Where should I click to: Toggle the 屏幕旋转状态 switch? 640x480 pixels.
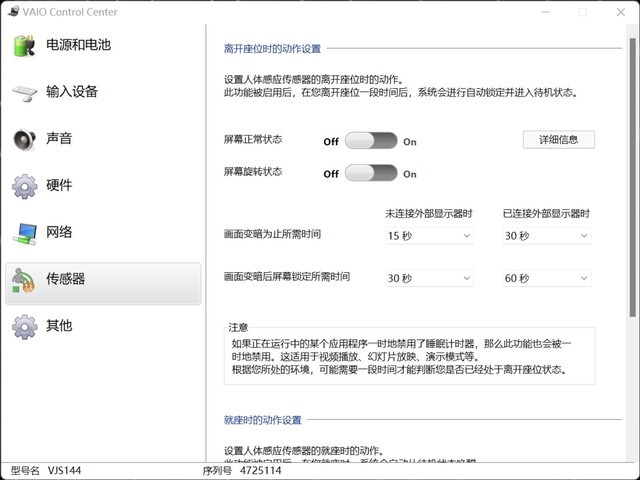371,173
